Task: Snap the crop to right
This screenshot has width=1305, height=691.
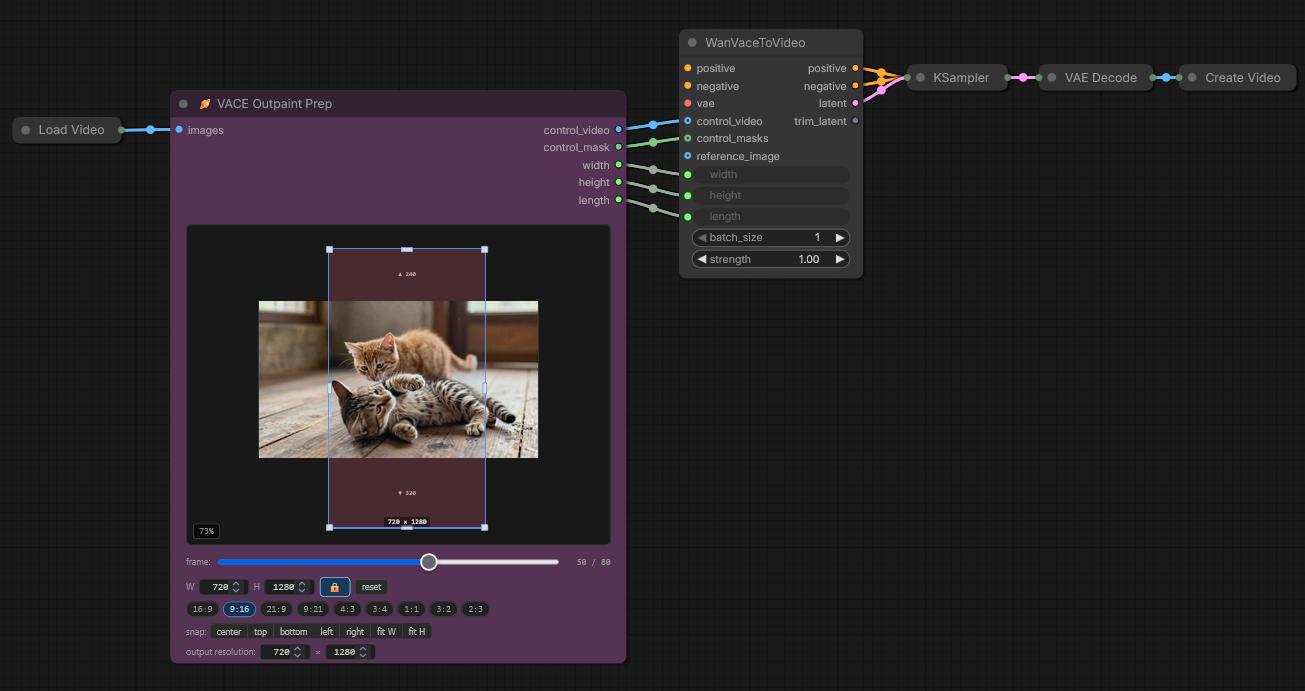Action: (x=355, y=632)
